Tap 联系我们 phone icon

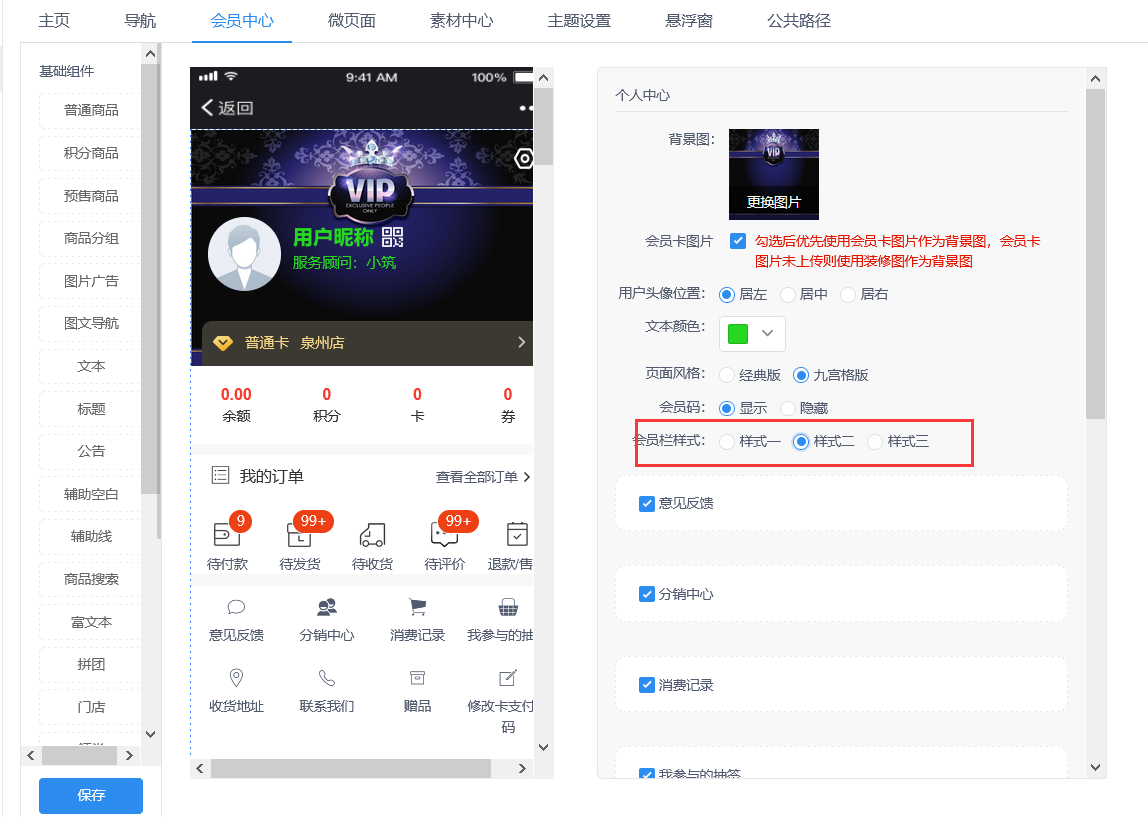pyautogui.click(x=327, y=678)
